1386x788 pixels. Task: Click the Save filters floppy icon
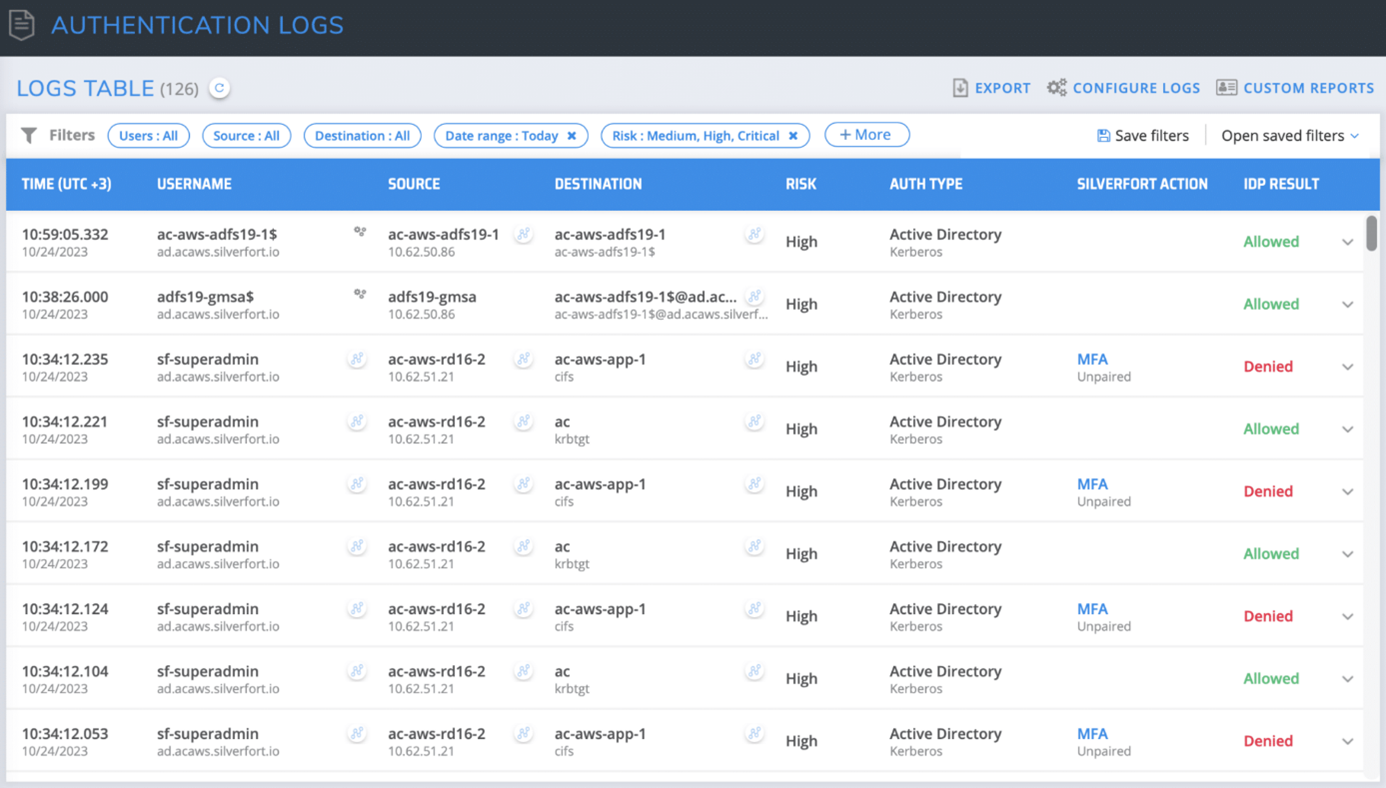point(1103,135)
